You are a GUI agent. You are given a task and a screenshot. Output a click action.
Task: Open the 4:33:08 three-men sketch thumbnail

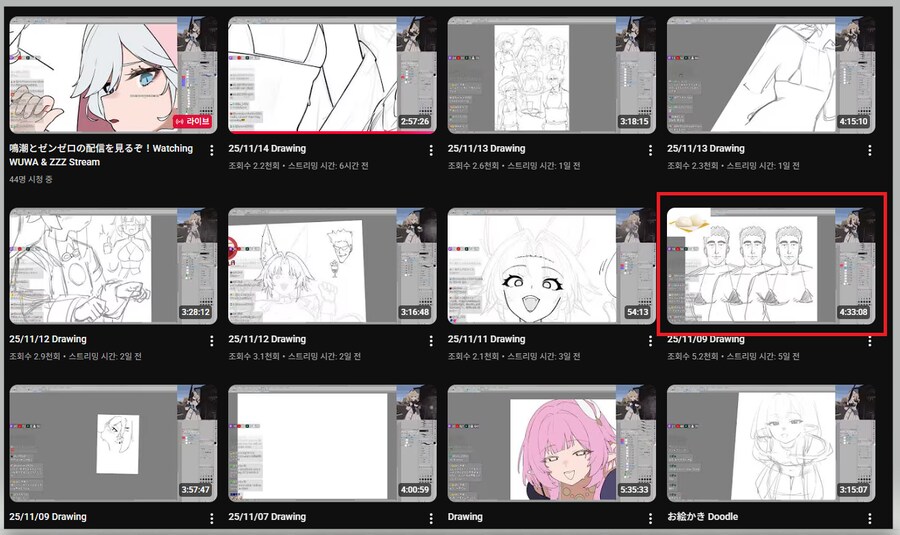(x=771, y=266)
